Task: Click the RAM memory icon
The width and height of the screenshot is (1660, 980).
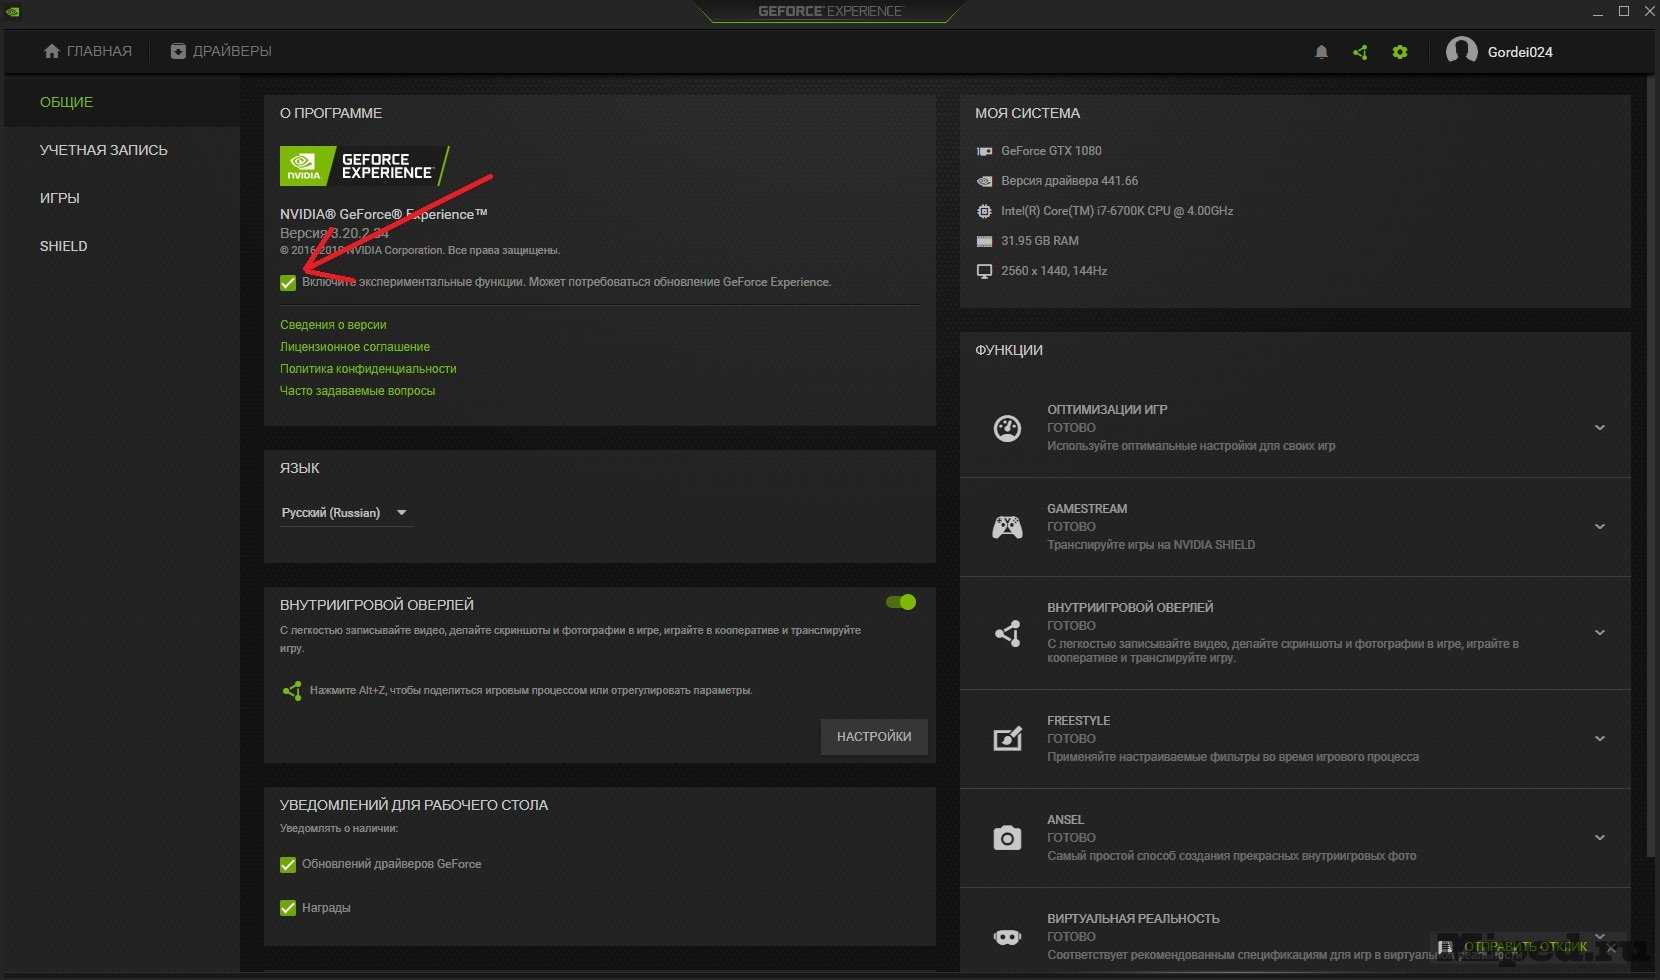Action: (984, 241)
